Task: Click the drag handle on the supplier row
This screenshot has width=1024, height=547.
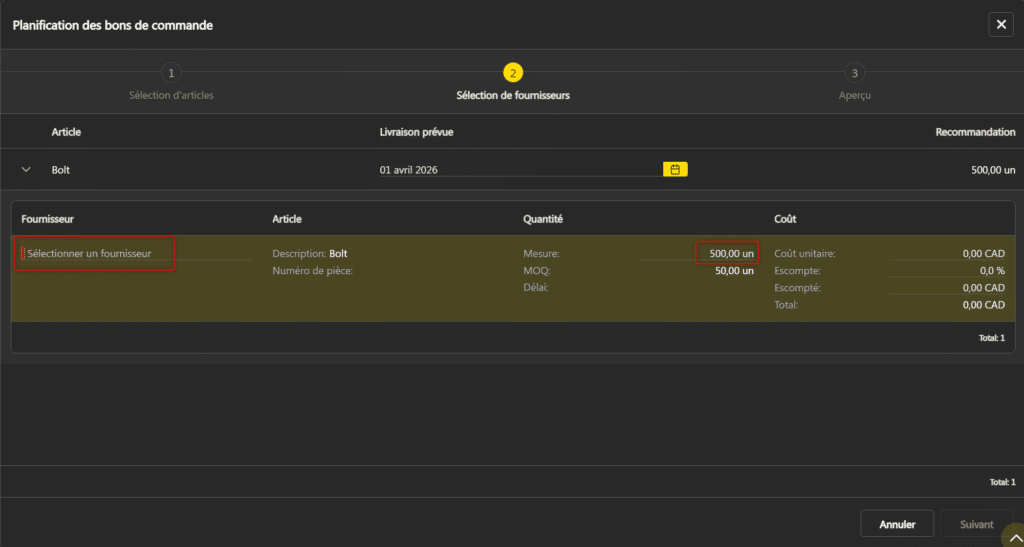Action: (22, 254)
